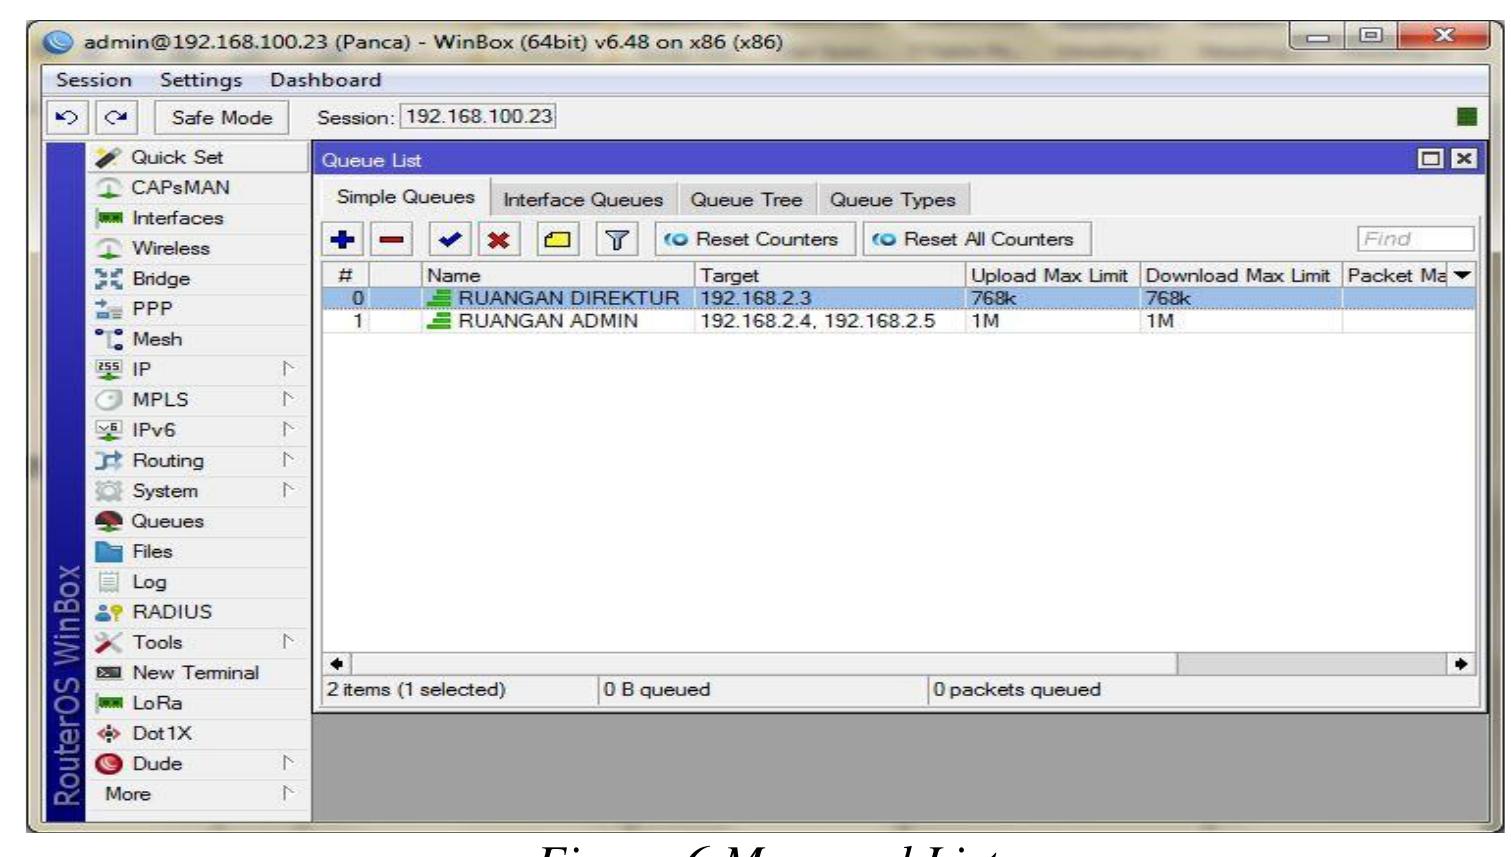This screenshot has width=1511, height=857.
Task: Click the yellow Comment note icon
Action: (x=557, y=240)
